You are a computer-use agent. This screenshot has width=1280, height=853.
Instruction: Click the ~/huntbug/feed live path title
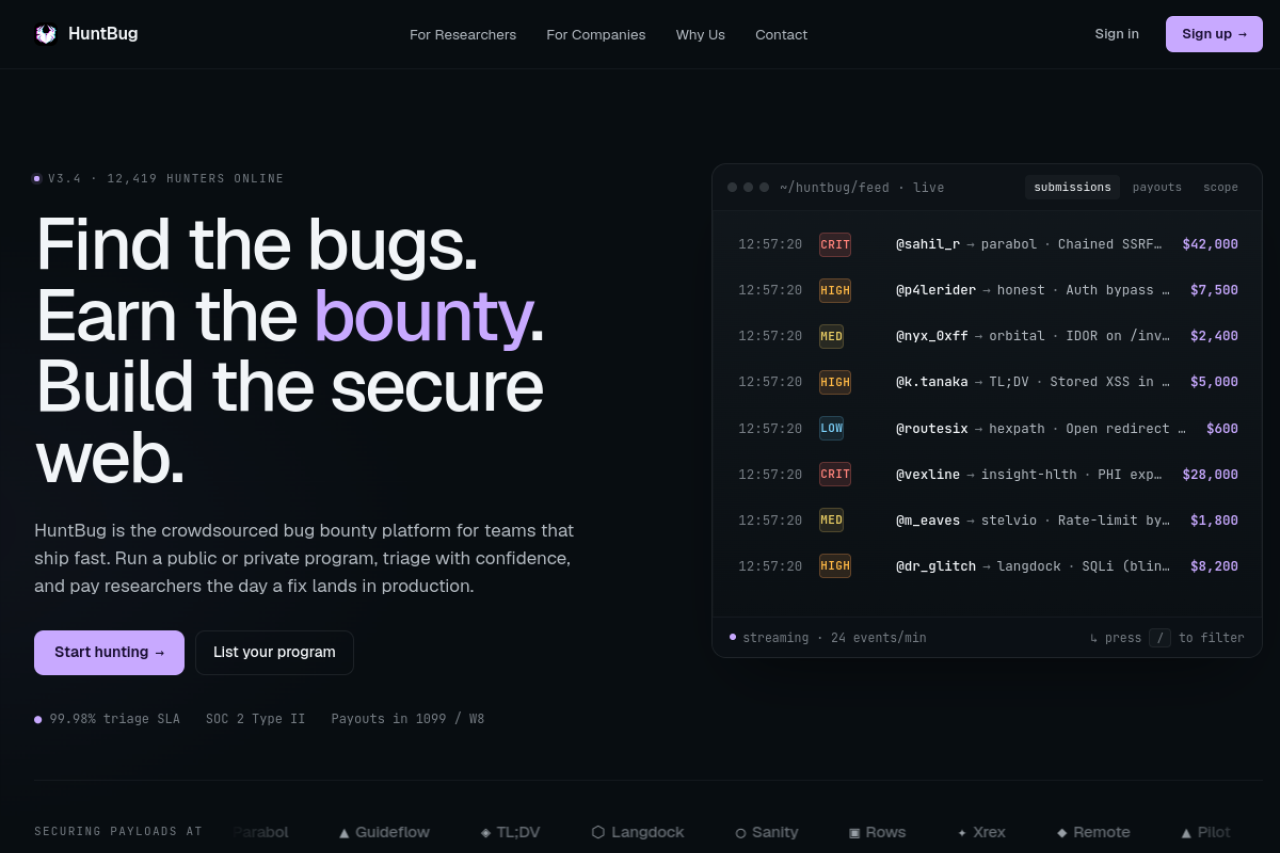click(x=862, y=187)
